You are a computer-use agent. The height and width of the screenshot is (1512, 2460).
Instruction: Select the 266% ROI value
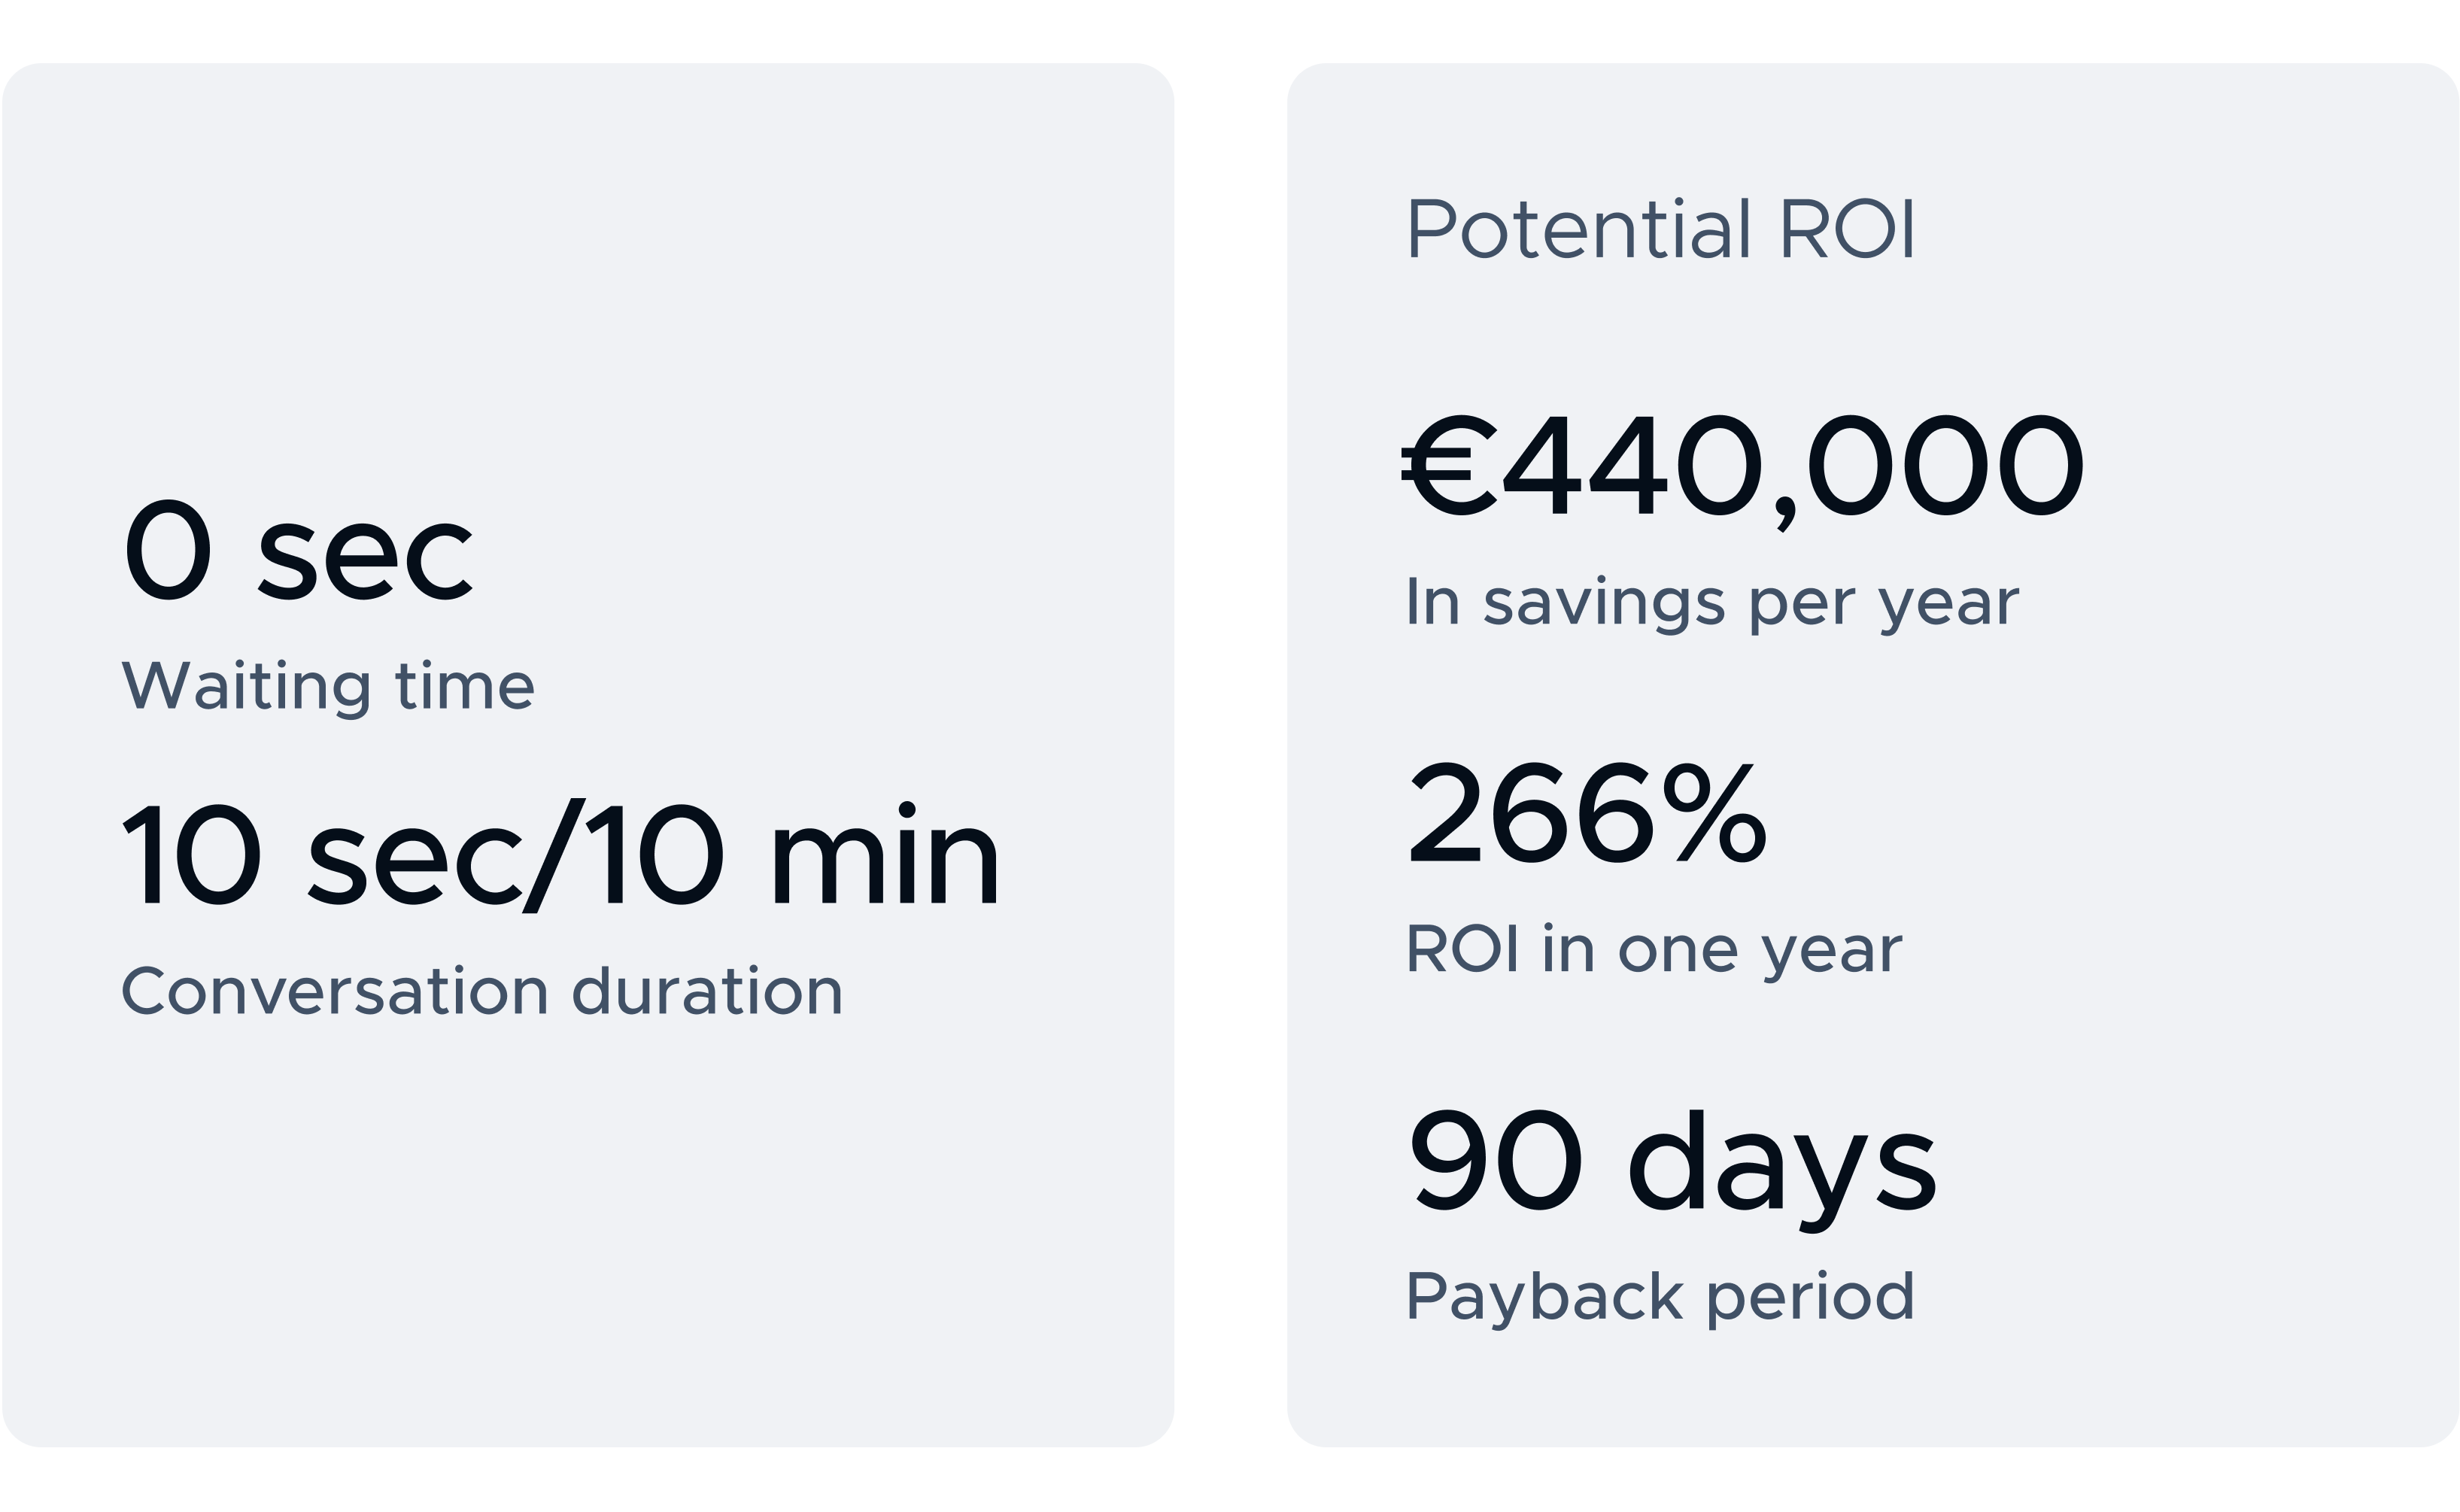1588,812
